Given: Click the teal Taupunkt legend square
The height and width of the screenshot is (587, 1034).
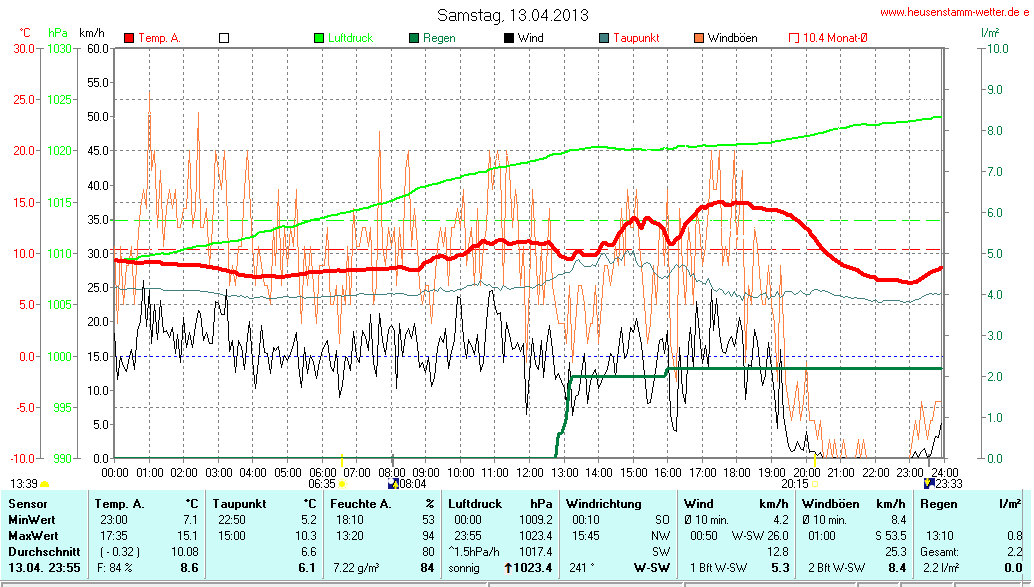Looking at the screenshot, I should (604, 38).
